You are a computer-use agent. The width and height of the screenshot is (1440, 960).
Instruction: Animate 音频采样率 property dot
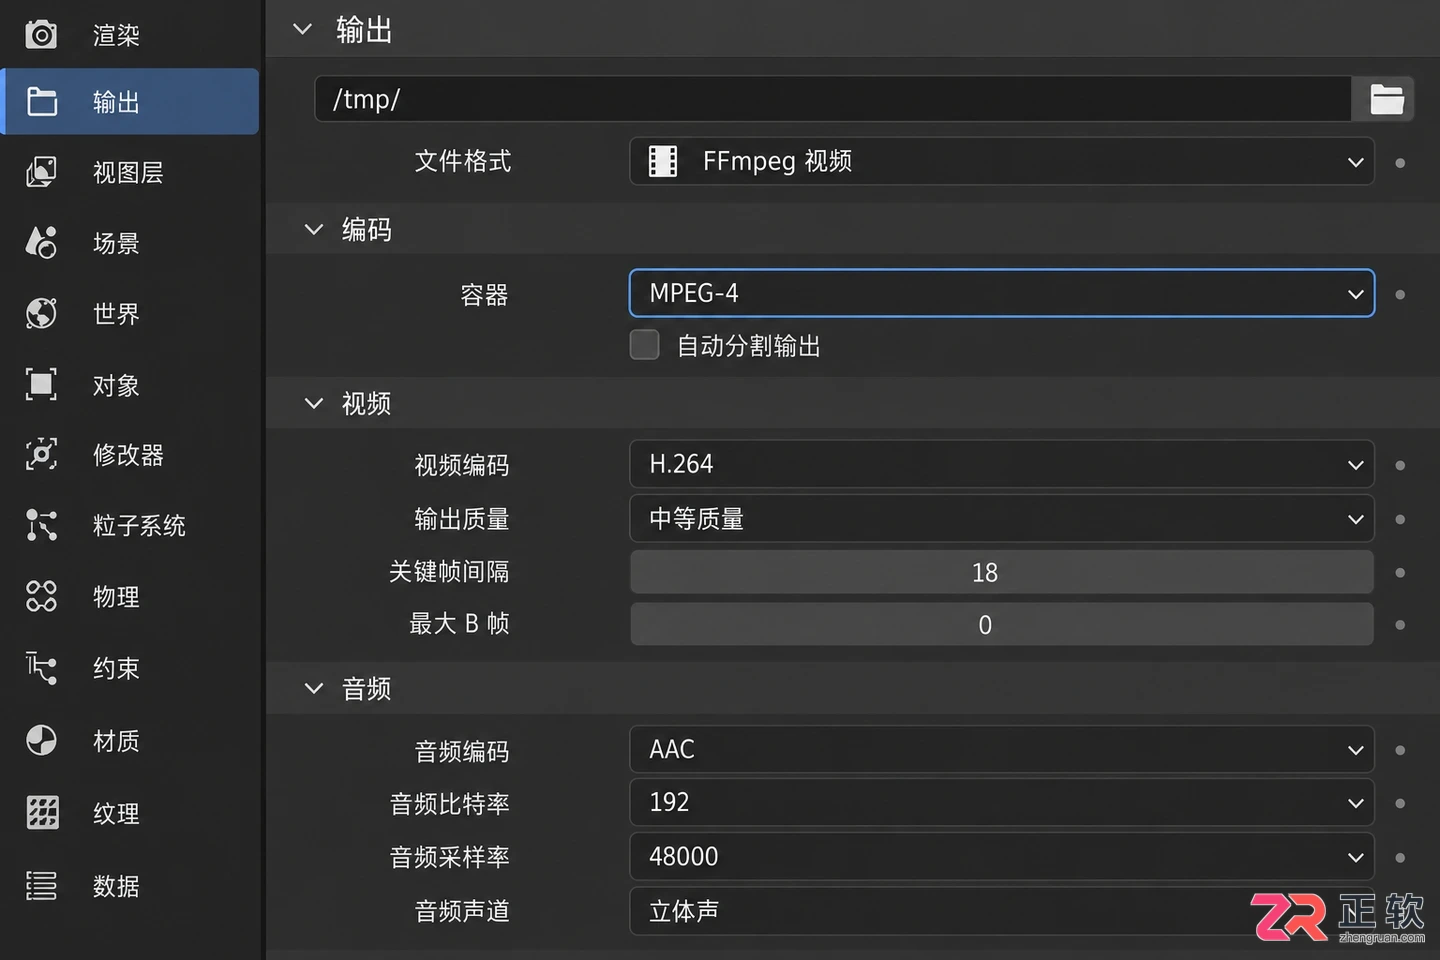click(1400, 858)
